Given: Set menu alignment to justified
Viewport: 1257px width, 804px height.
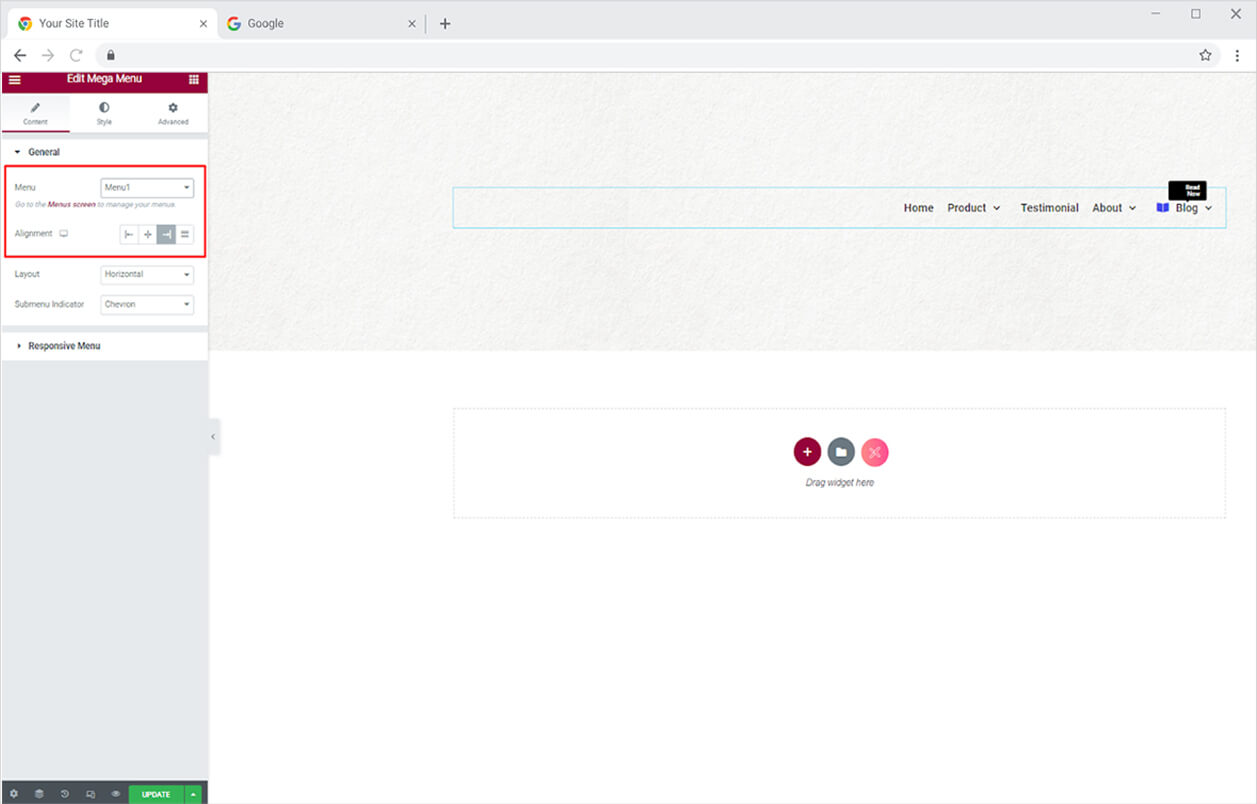Looking at the screenshot, I should 185,234.
